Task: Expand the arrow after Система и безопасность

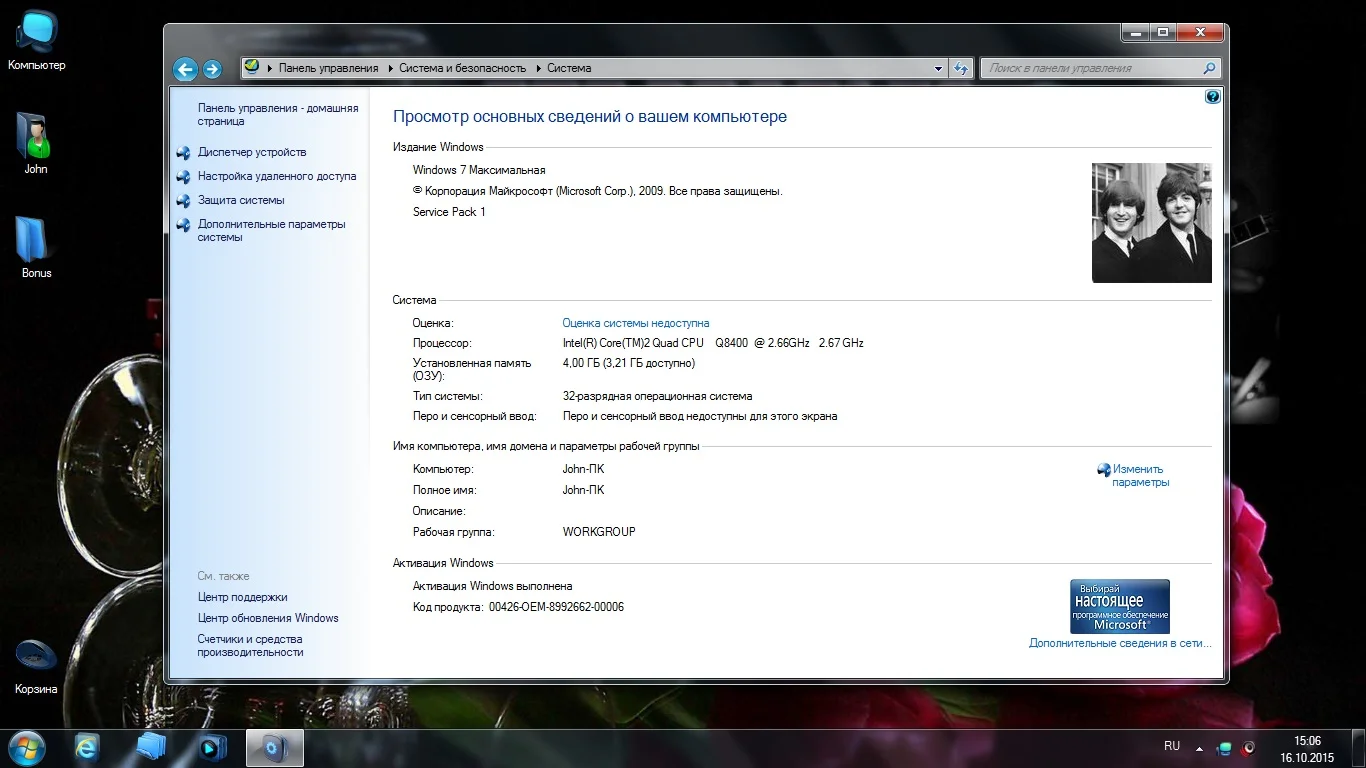Action: (537, 69)
